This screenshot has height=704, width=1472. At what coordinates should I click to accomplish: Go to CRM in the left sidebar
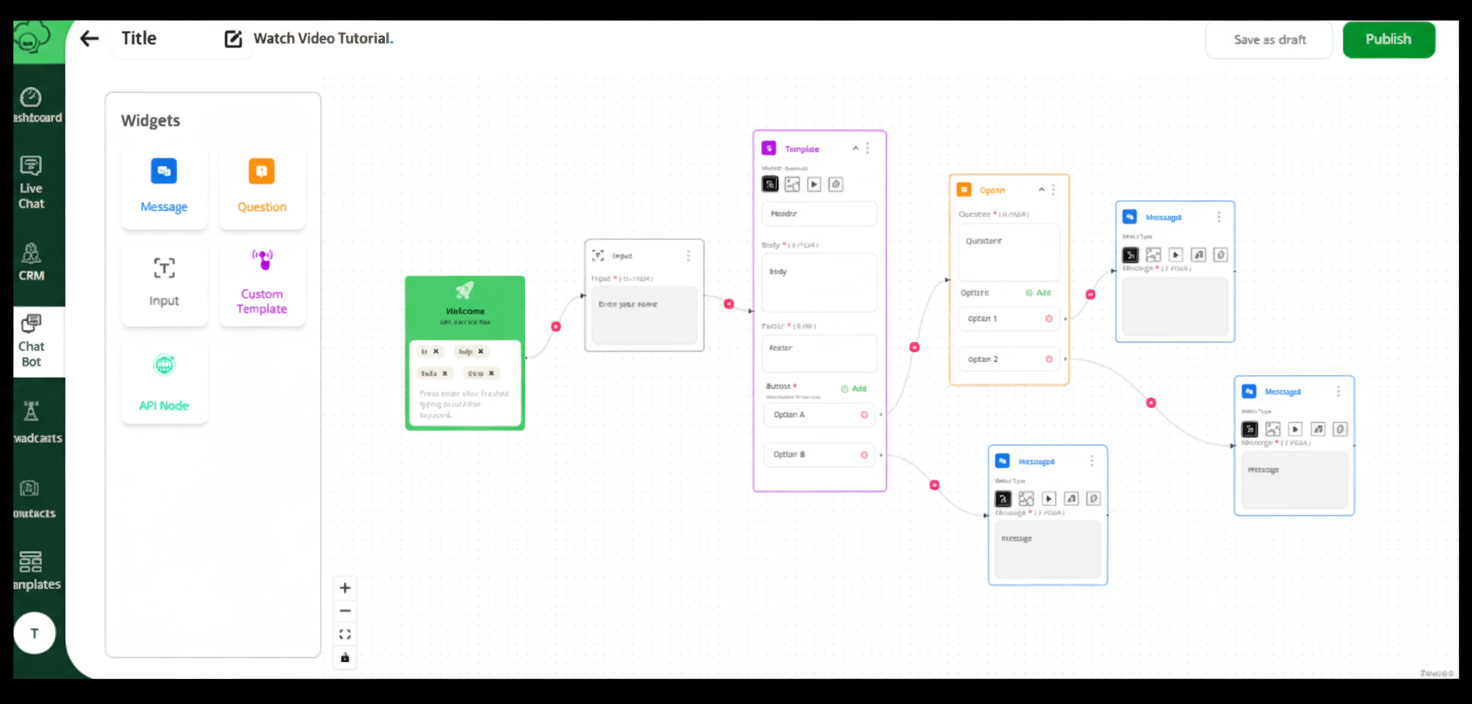(31, 260)
